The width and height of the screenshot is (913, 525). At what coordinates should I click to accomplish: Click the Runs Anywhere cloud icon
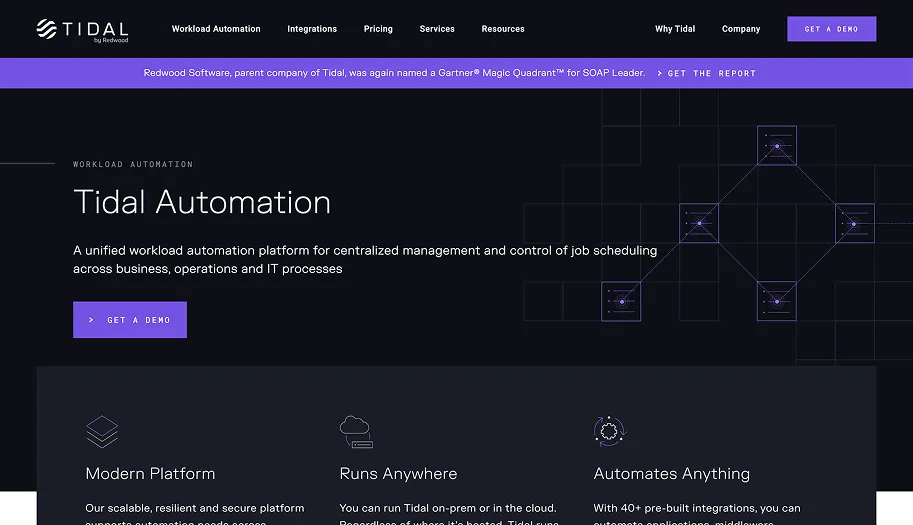point(356,431)
